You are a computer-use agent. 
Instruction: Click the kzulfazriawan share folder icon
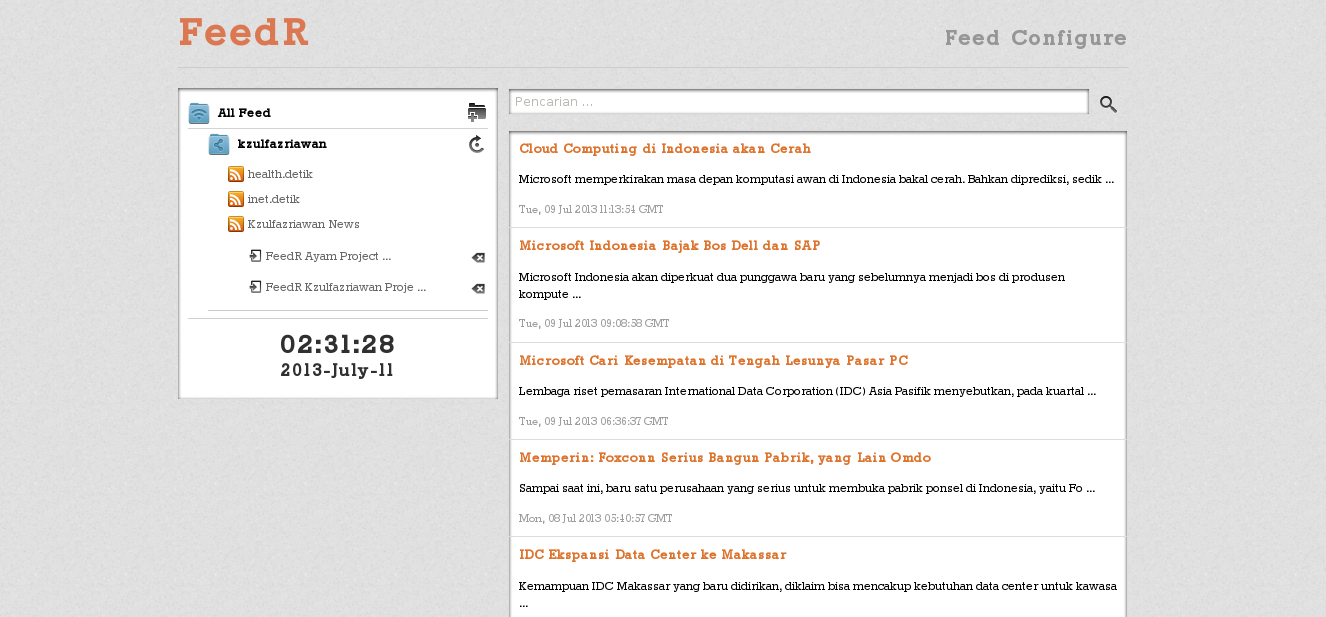point(218,144)
